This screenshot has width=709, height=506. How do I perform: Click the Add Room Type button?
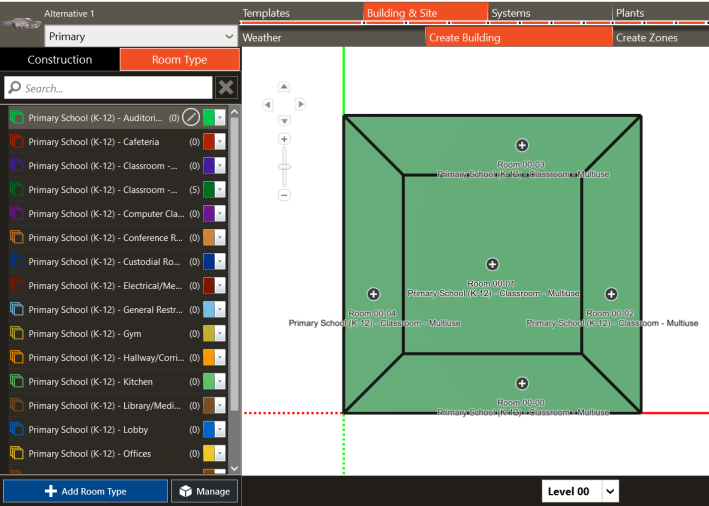tap(85, 491)
